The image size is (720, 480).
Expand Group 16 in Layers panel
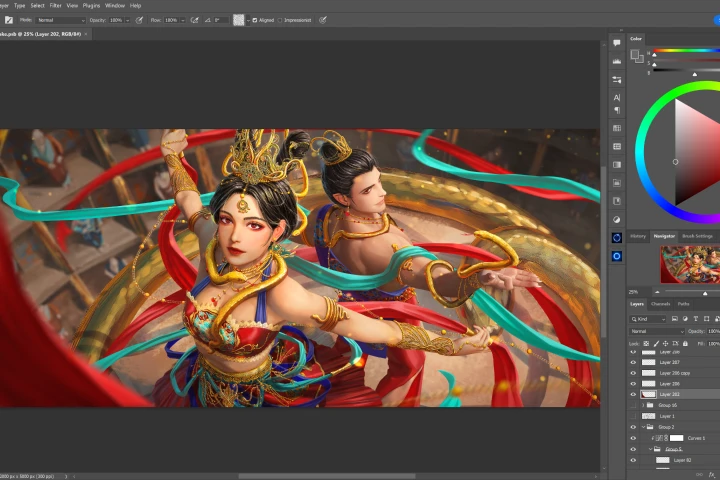(x=643, y=405)
